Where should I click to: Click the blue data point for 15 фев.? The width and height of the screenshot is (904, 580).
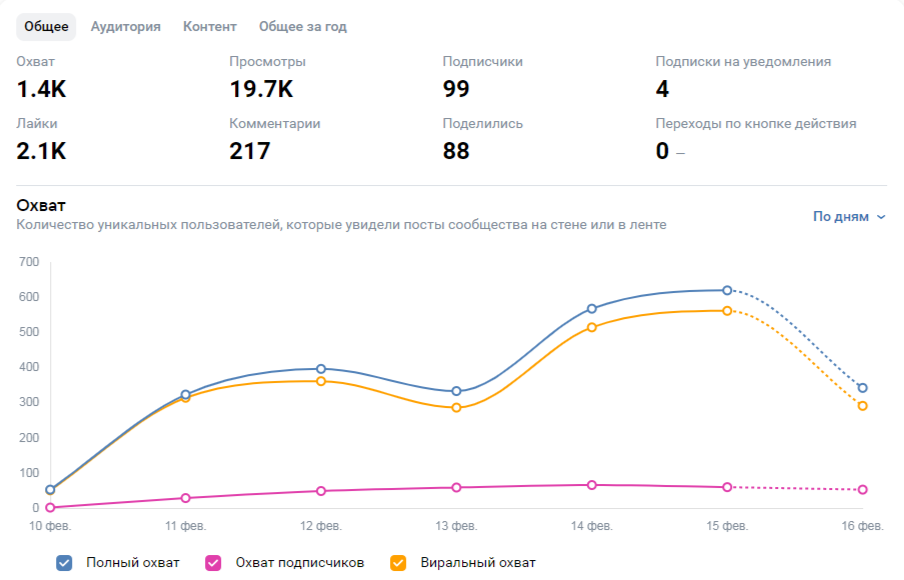click(727, 290)
